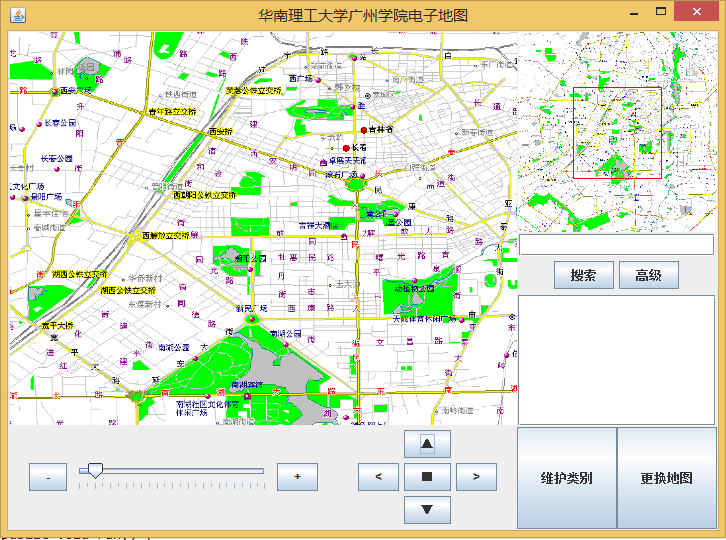Click the Java icon in title bar
The image size is (726, 540).
18,15
